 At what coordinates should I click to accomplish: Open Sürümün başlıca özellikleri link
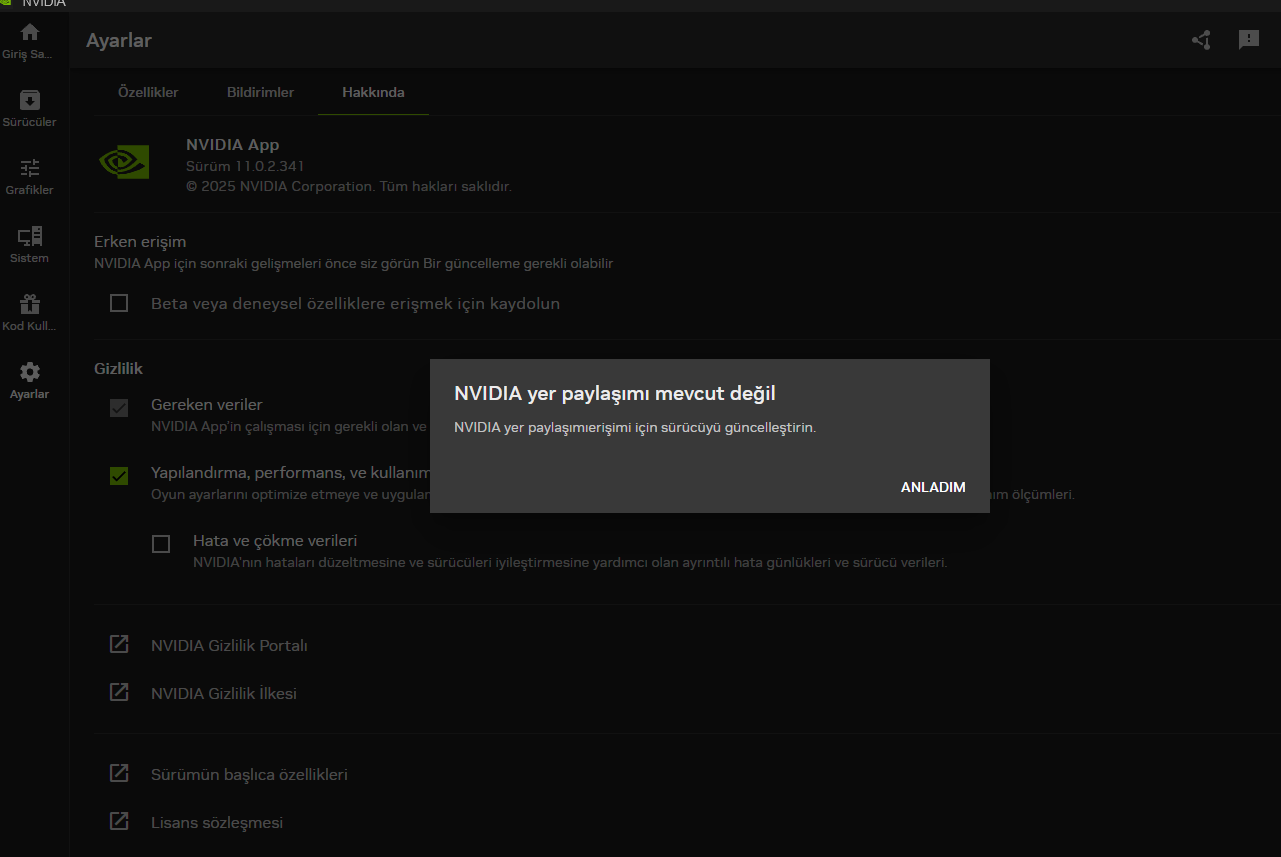point(249,774)
